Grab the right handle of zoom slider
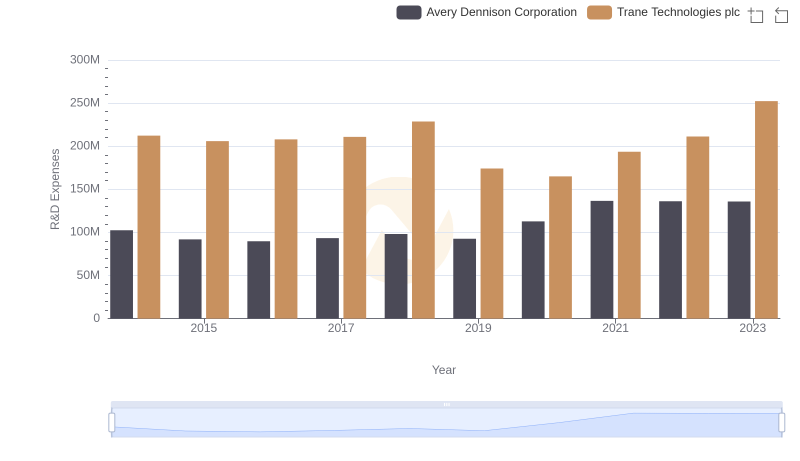 (x=782, y=423)
